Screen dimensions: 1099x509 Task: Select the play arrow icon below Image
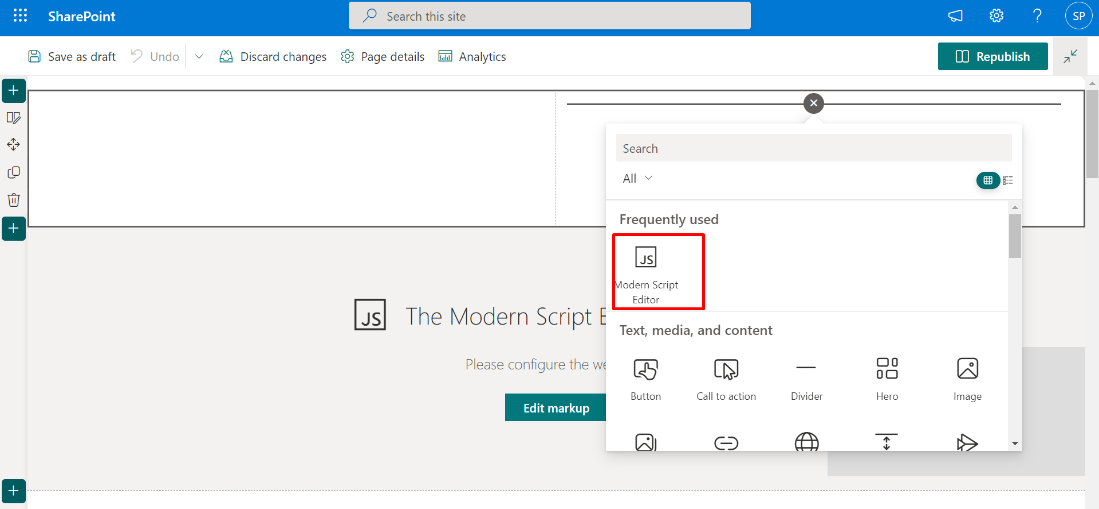(967, 442)
